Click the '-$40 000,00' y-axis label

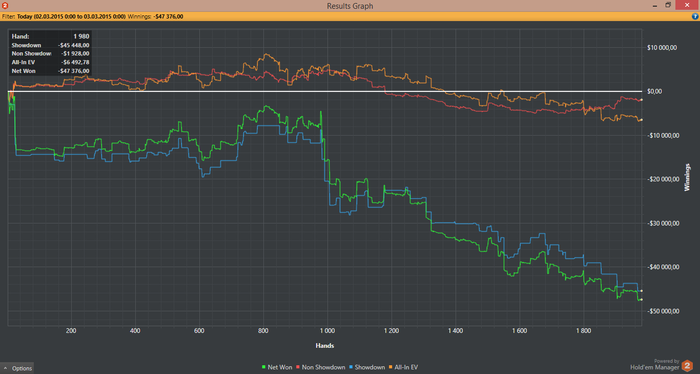coord(663,267)
